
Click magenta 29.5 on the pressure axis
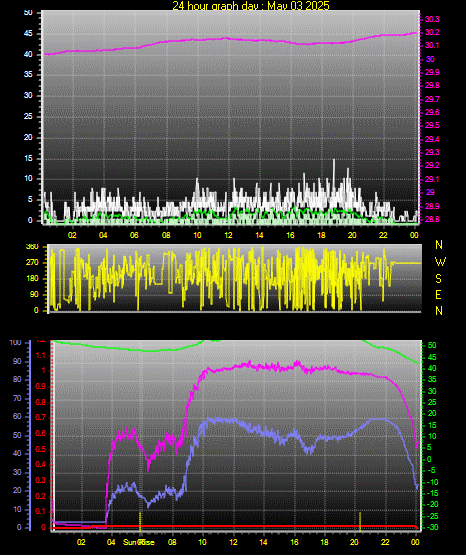tap(432, 125)
